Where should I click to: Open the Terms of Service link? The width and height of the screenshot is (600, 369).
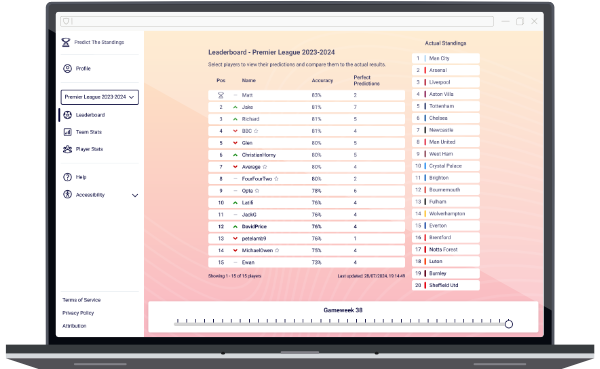[82, 300]
